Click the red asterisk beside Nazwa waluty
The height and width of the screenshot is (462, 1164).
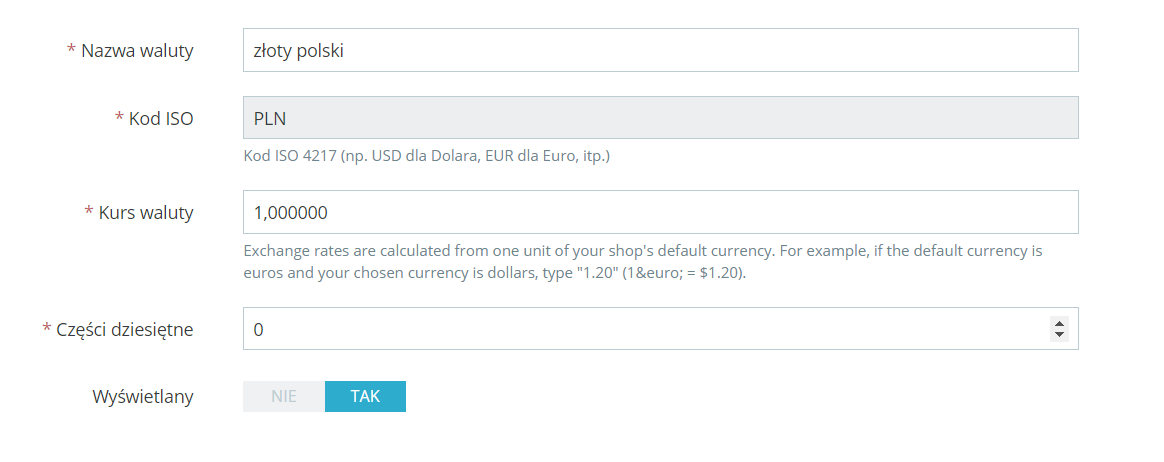point(71,51)
